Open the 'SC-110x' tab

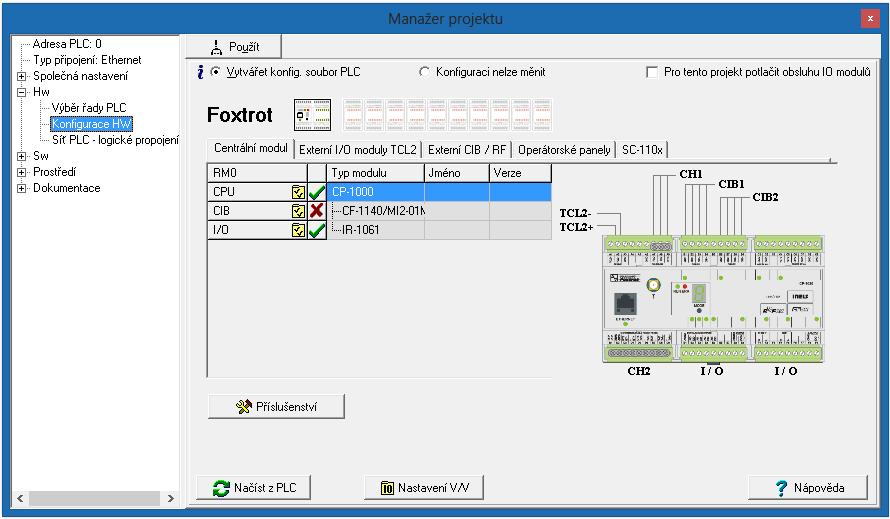[642, 150]
